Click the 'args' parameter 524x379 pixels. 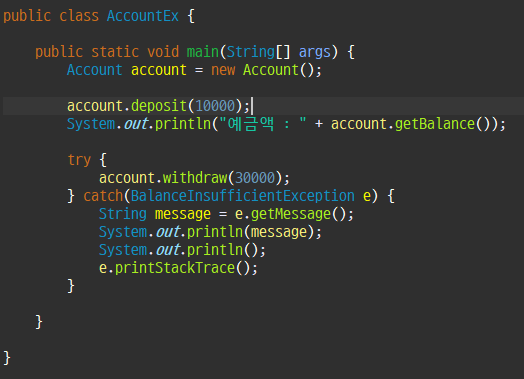point(314,52)
